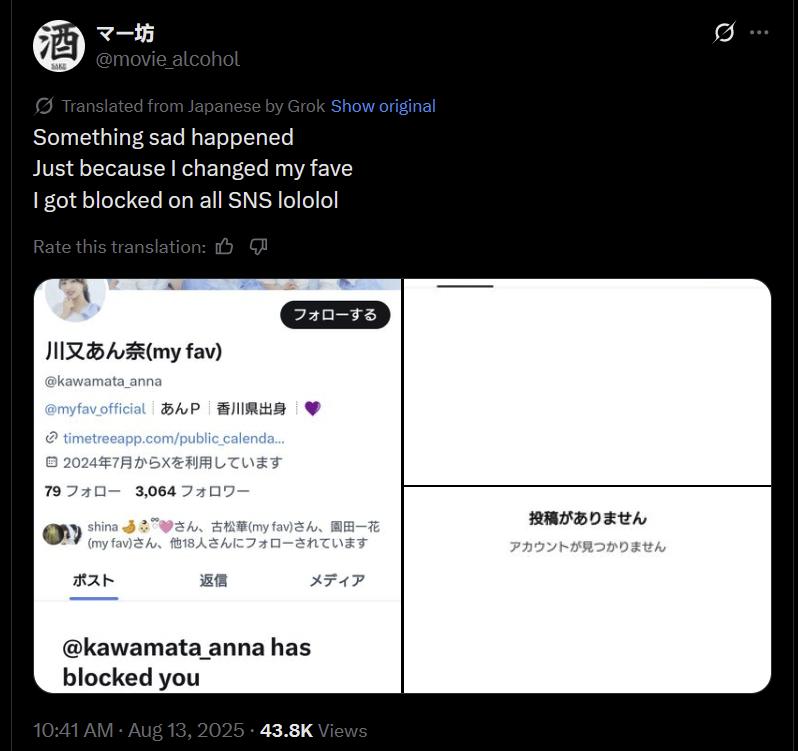Open @movie_alcohol handle link
Viewport: 798px width, 751px height.
coord(167,60)
